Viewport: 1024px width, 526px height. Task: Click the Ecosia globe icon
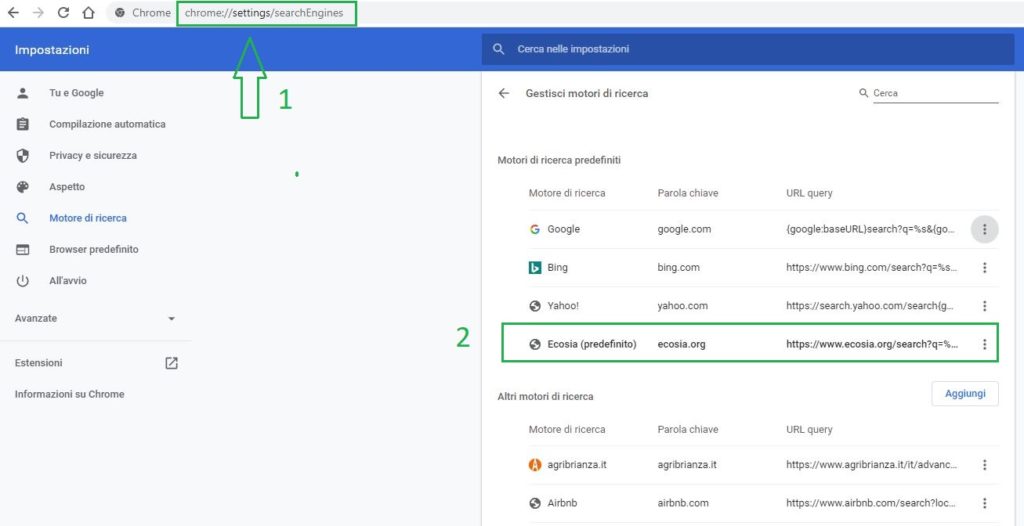(x=535, y=344)
